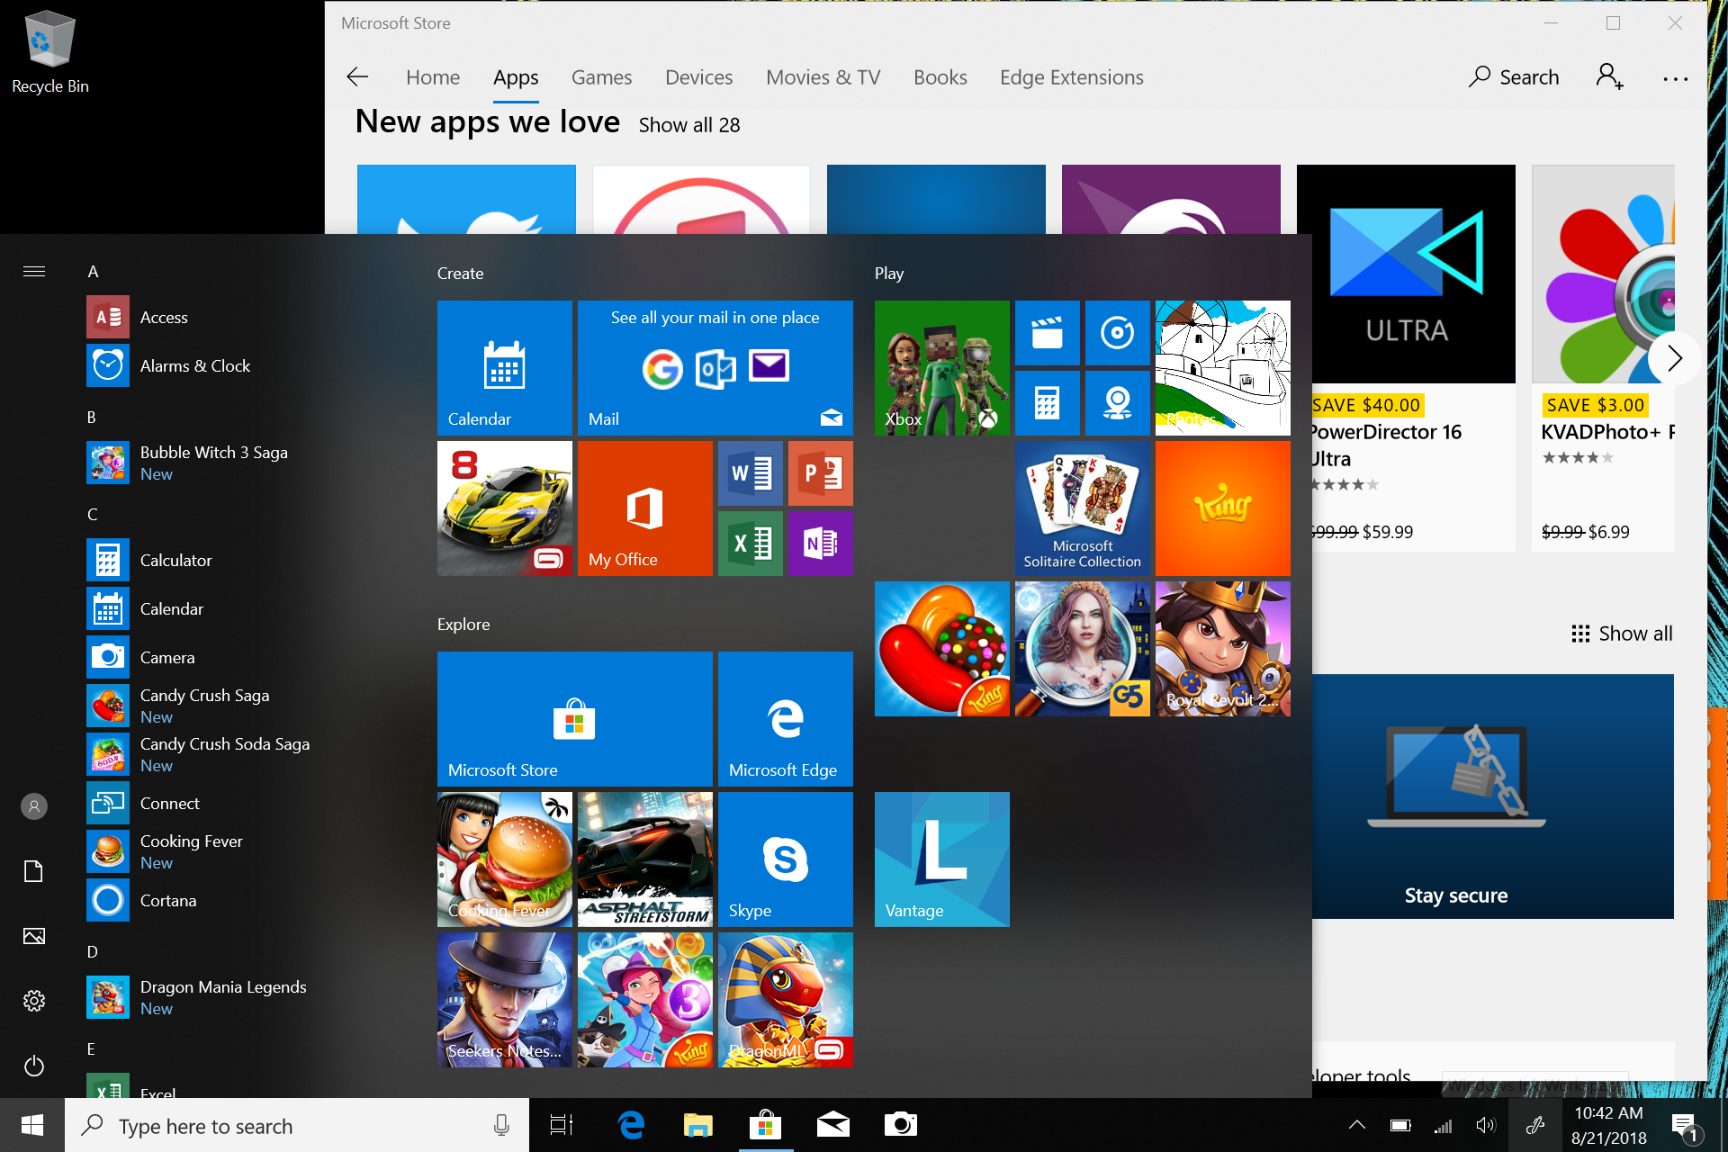
Task: Switch to the Movies & TV tab
Action: point(823,77)
